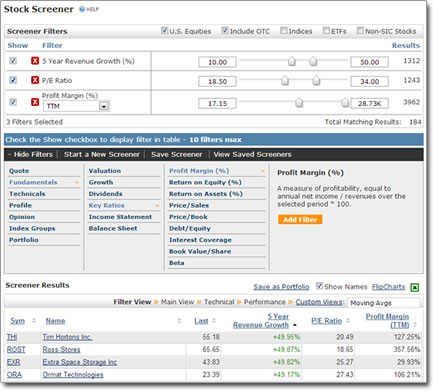Viewport: 433px width, 390px height.
Task: Select Profit Margin (%) in ratios list
Action: click(x=199, y=171)
